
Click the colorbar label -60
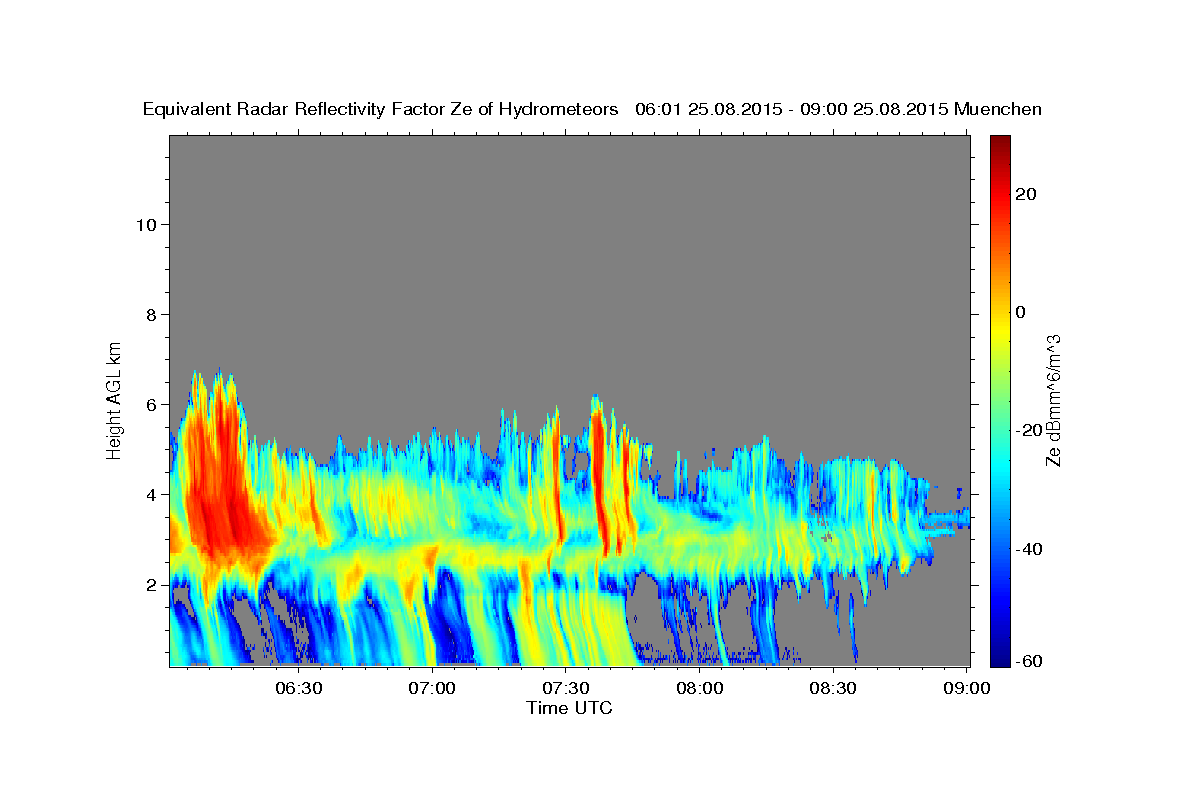(x=1029, y=662)
